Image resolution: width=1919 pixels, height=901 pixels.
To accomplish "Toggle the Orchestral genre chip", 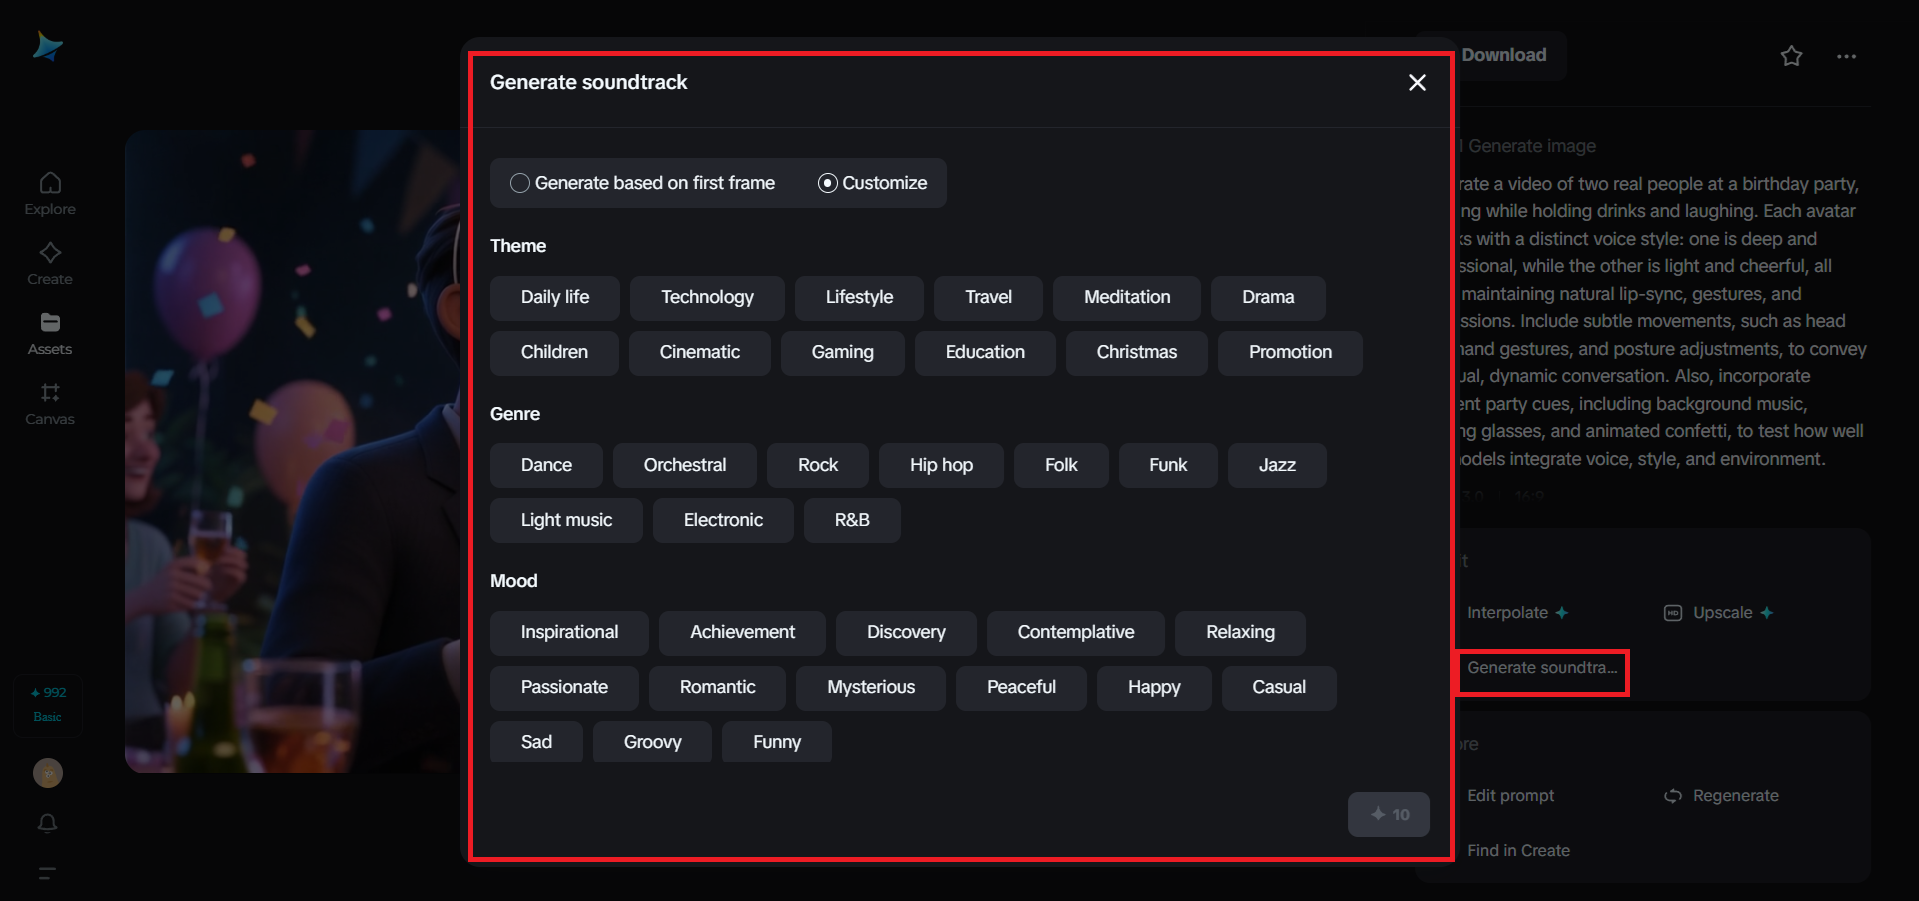I will click(685, 466).
